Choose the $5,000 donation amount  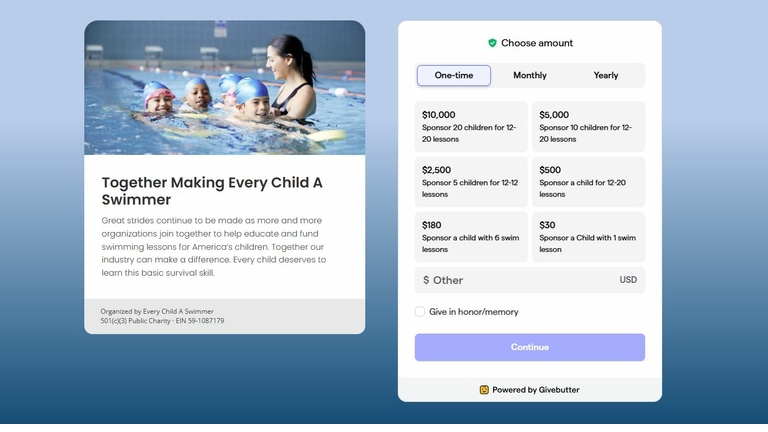click(x=588, y=127)
